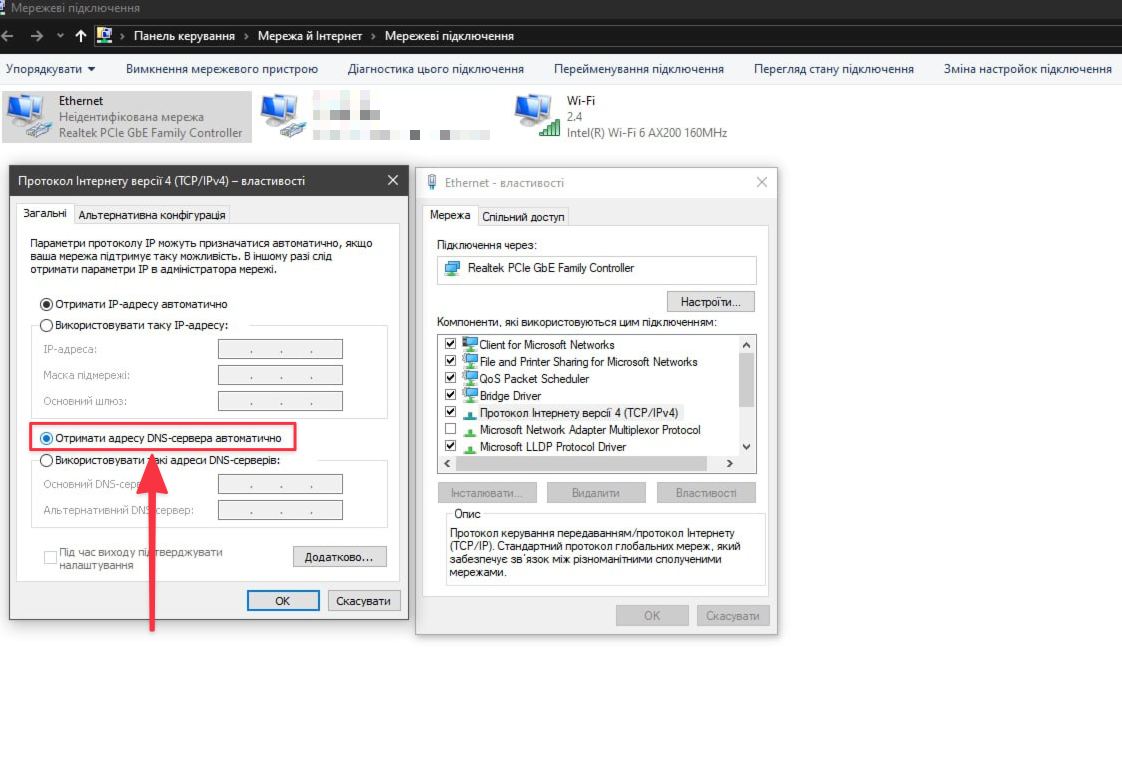Open the Спільний доступ tab
The height and width of the screenshot is (784, 1122).
click(x=523, y=217)
